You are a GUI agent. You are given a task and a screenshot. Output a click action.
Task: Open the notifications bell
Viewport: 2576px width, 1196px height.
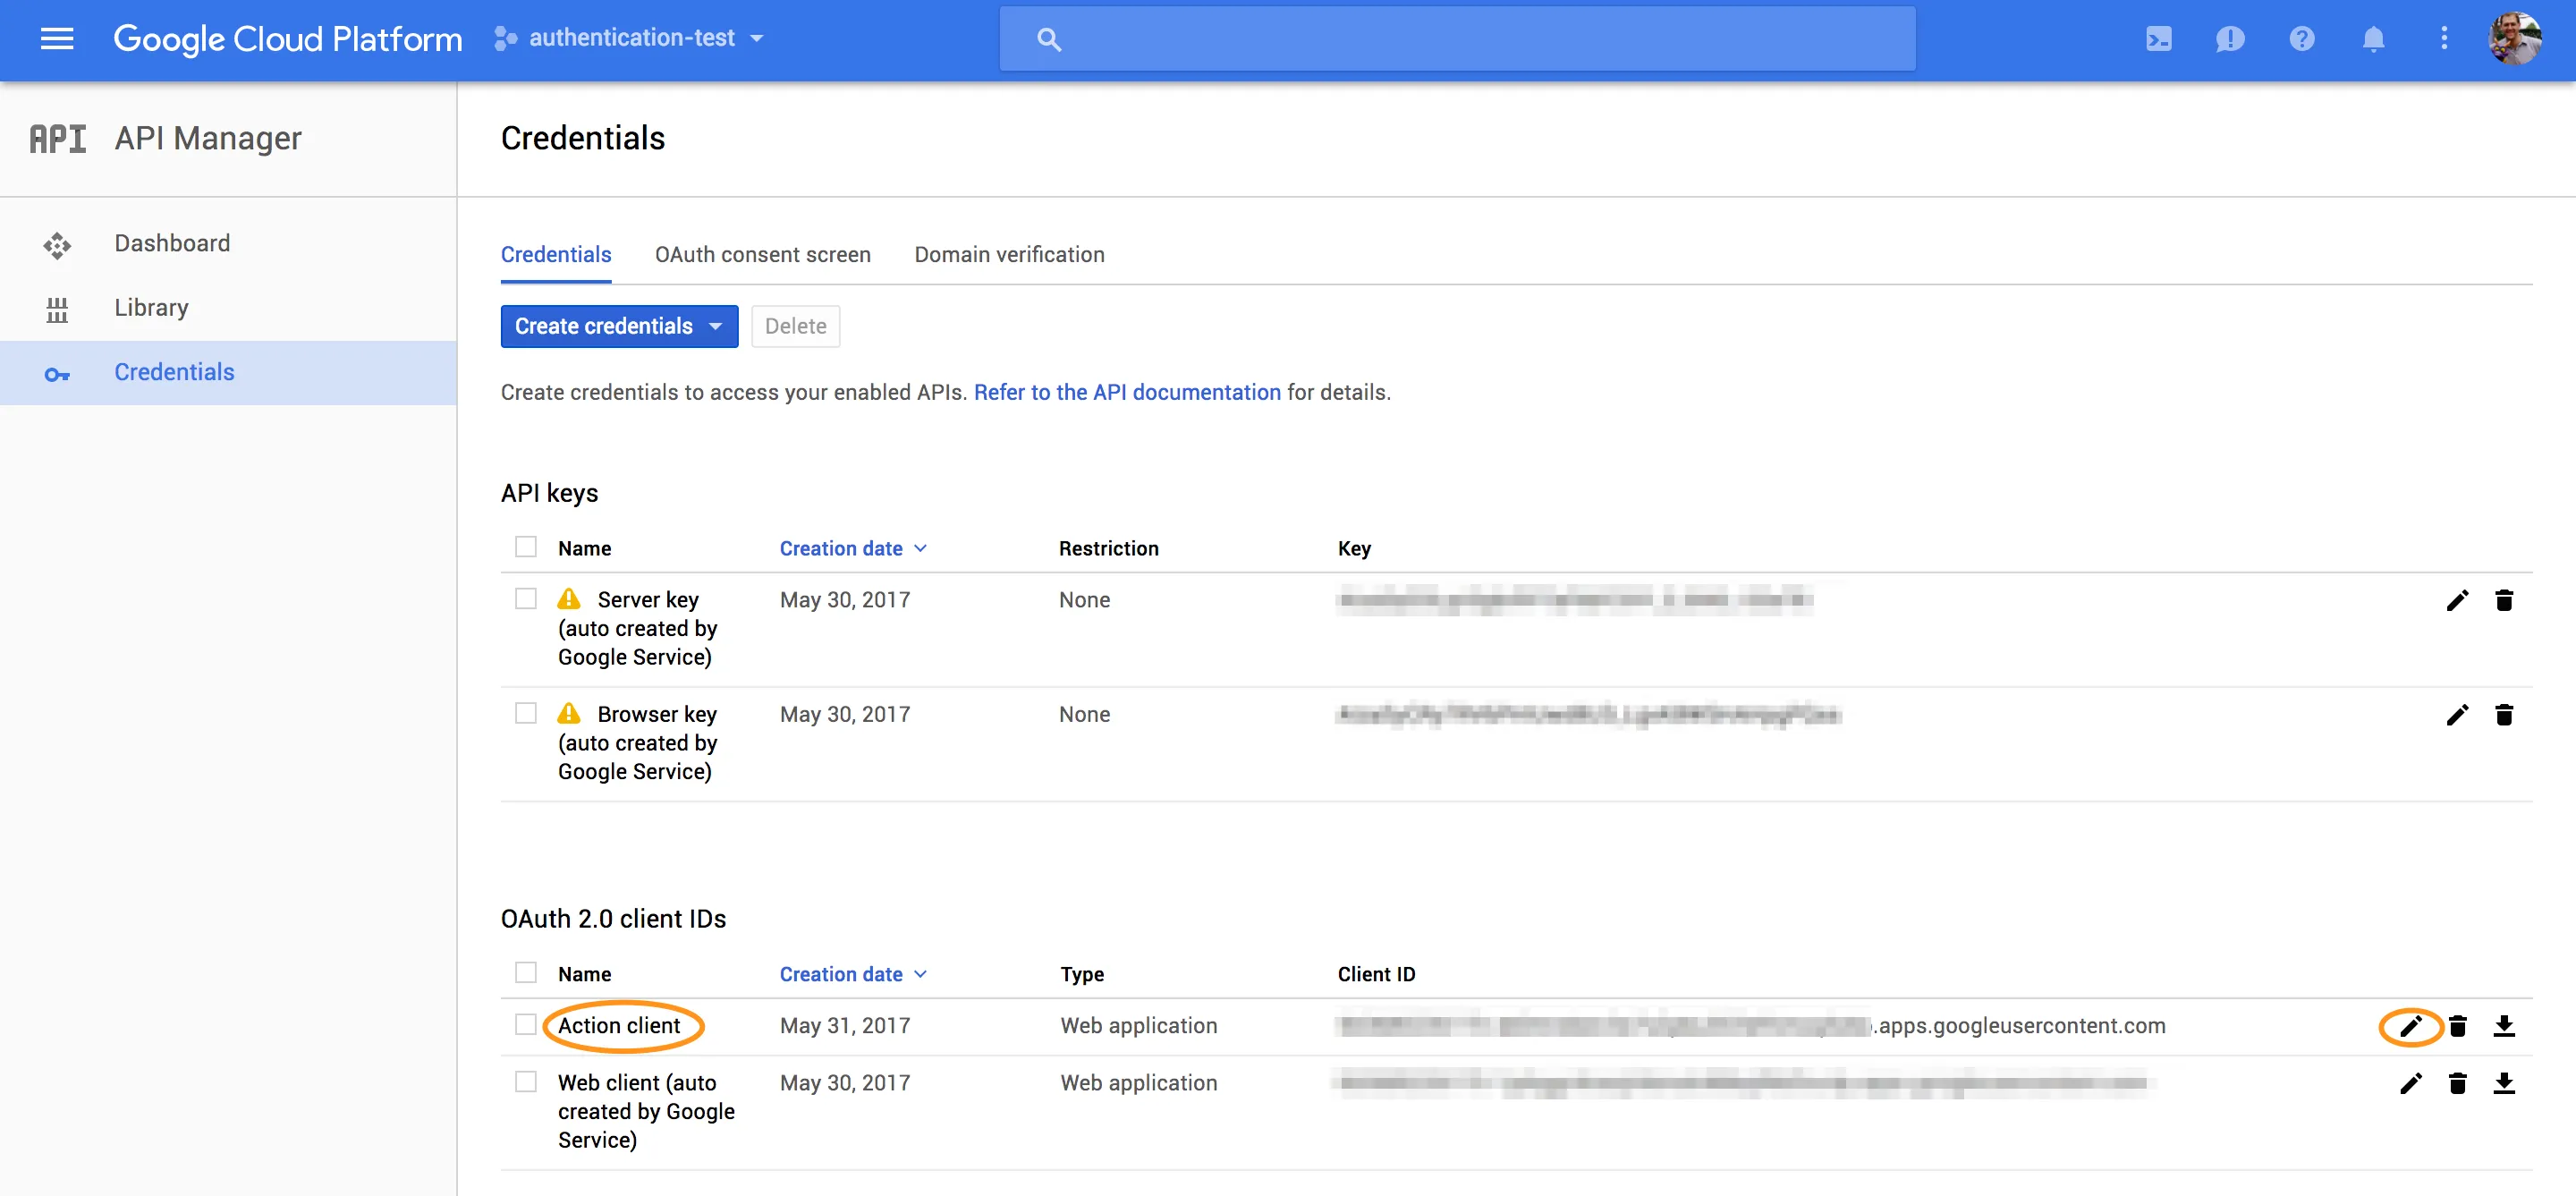coord(2372,38)
